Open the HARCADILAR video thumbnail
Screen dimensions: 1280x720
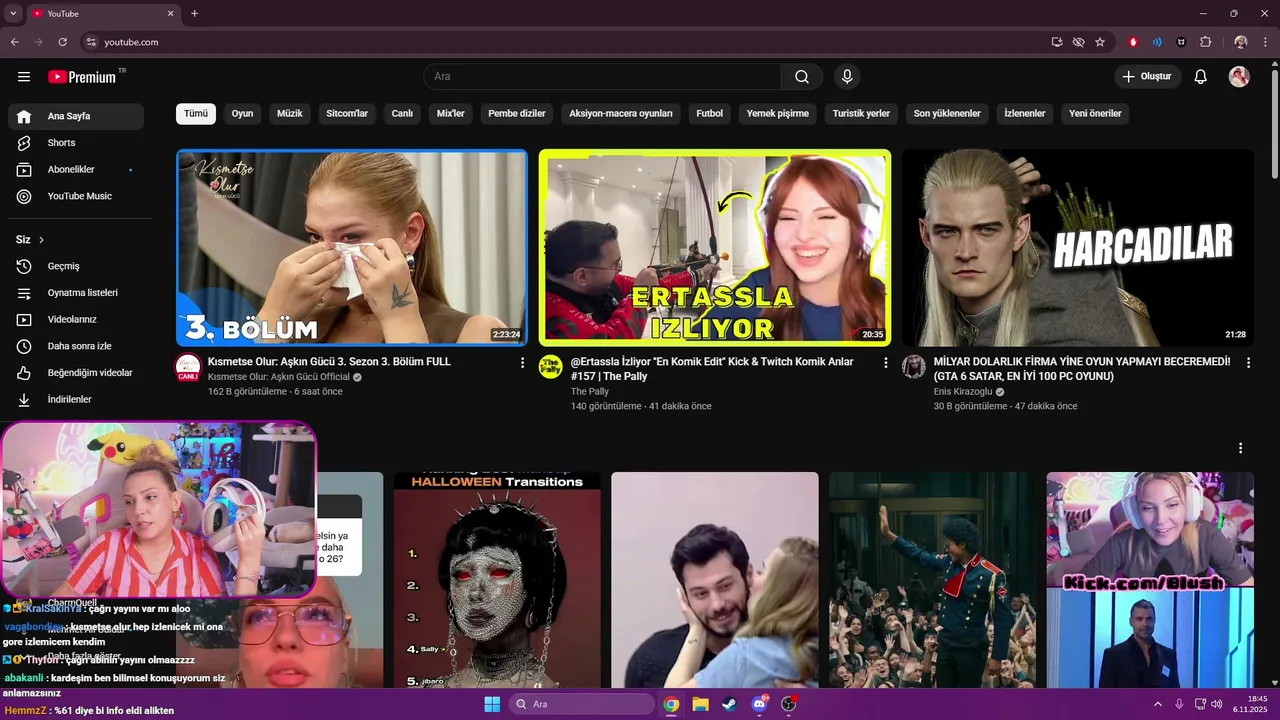[x=1078, y=248]
